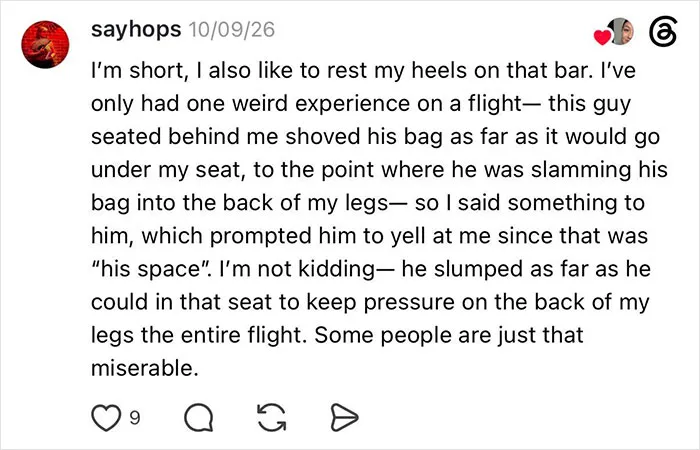The height and width of the screenshot is (450, 700).
Task: View the like count of 9
Action: (134, 418)
